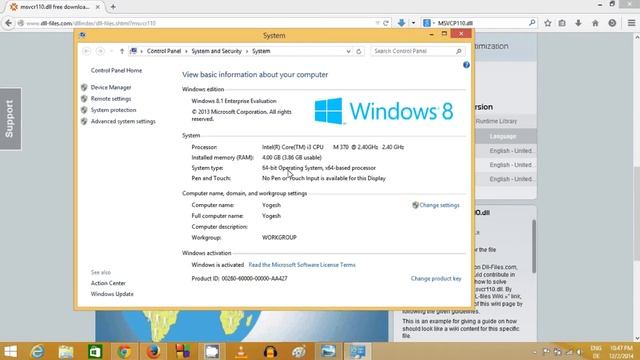
Task: Open Windows Store from the taskbar
Action: point(95,351)
